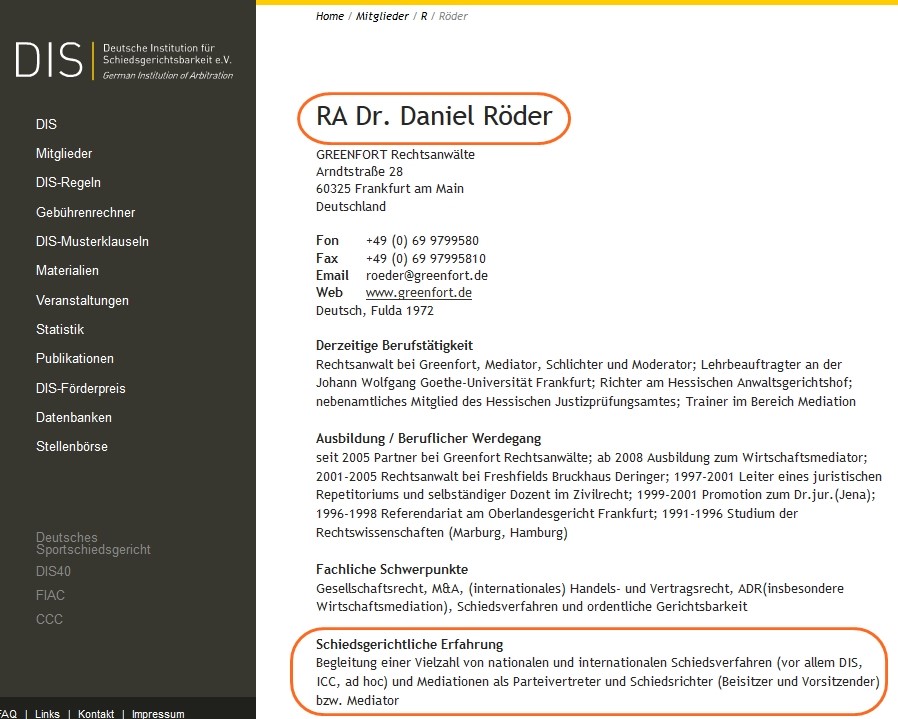
Task: Go to Home in the breadcrumb
Action: pos(329,16)
